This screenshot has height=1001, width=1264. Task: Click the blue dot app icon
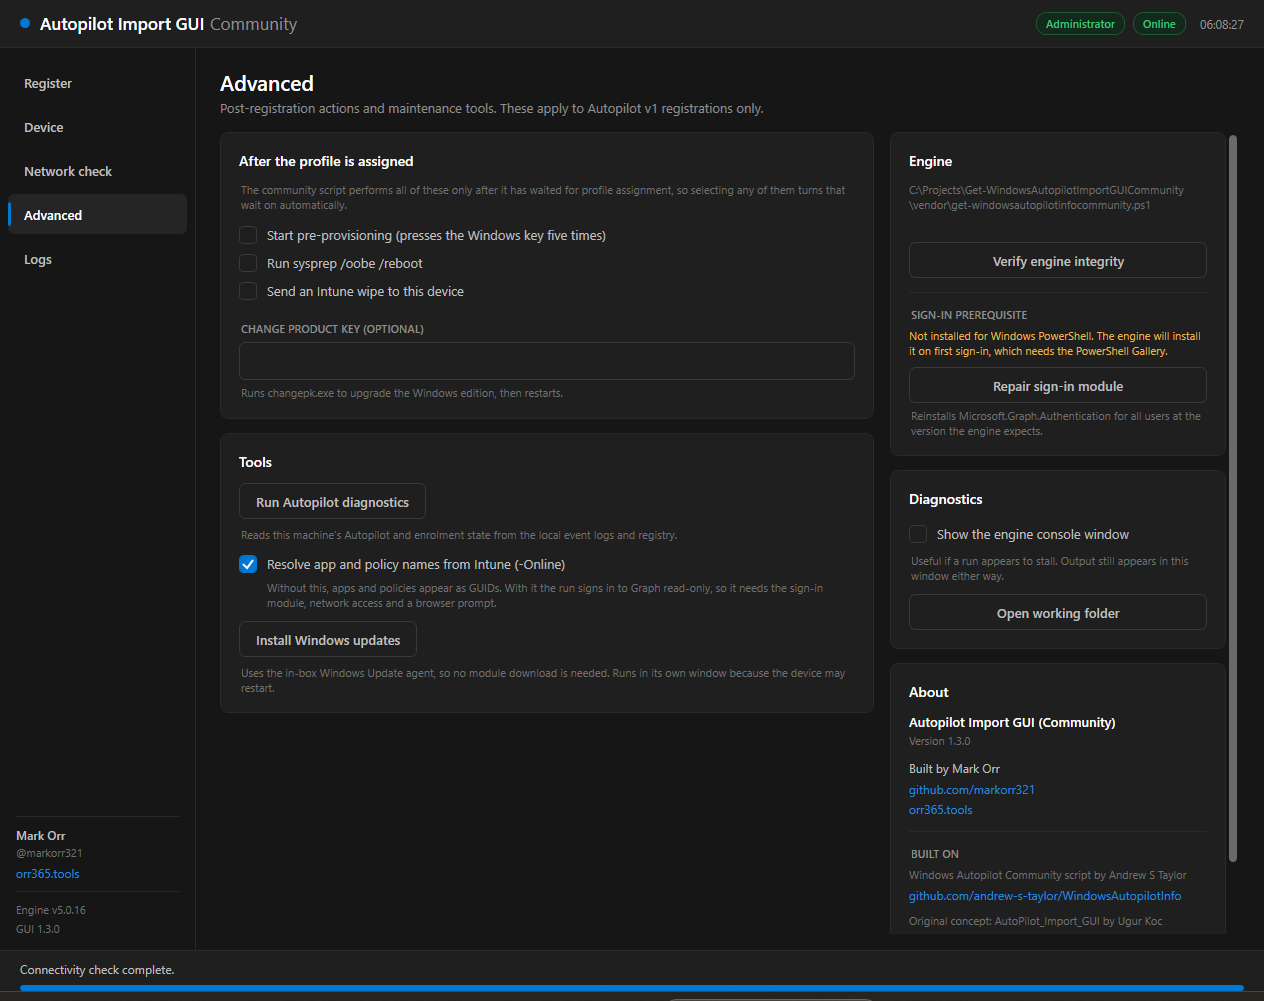(x=25, y=23)
